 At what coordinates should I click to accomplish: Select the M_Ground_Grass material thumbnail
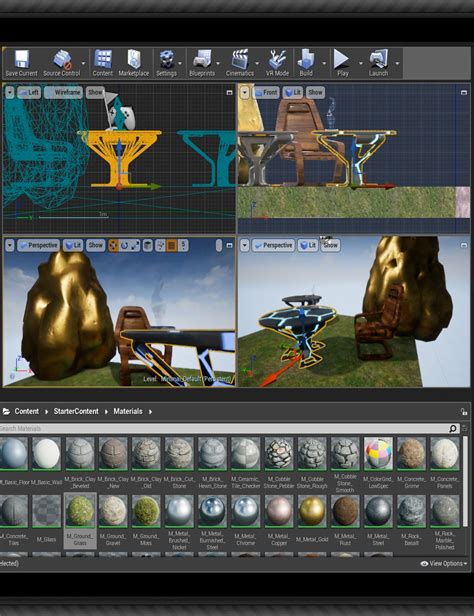[80, 511]
